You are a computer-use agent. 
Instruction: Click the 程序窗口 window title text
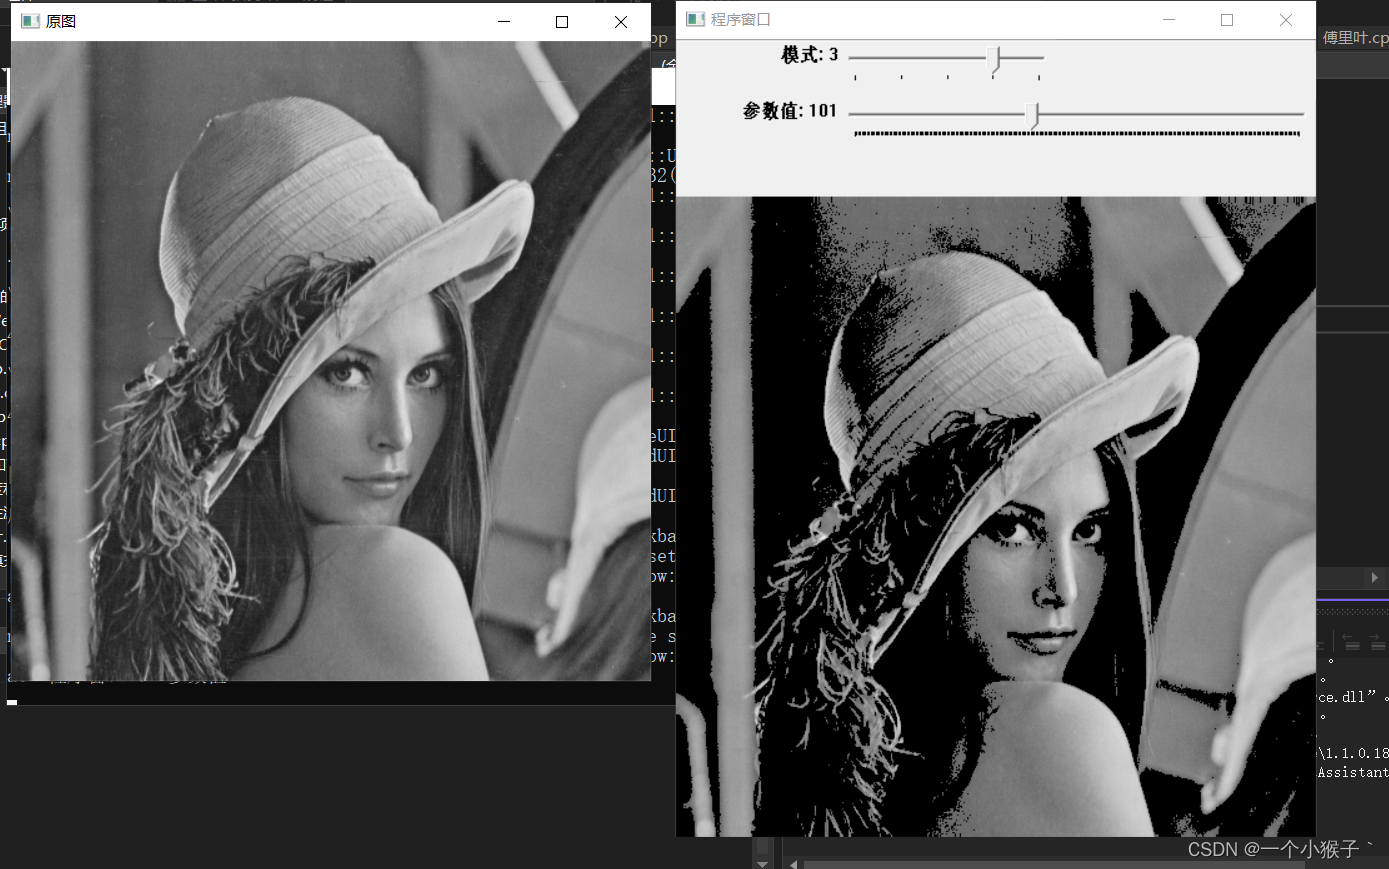741,19
